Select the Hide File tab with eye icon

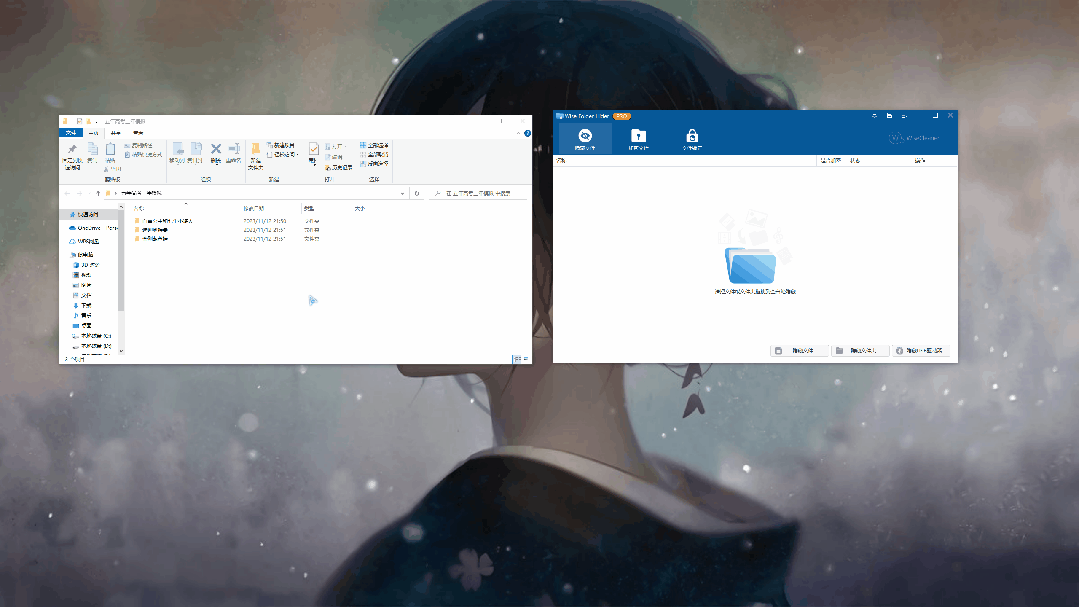586,138
